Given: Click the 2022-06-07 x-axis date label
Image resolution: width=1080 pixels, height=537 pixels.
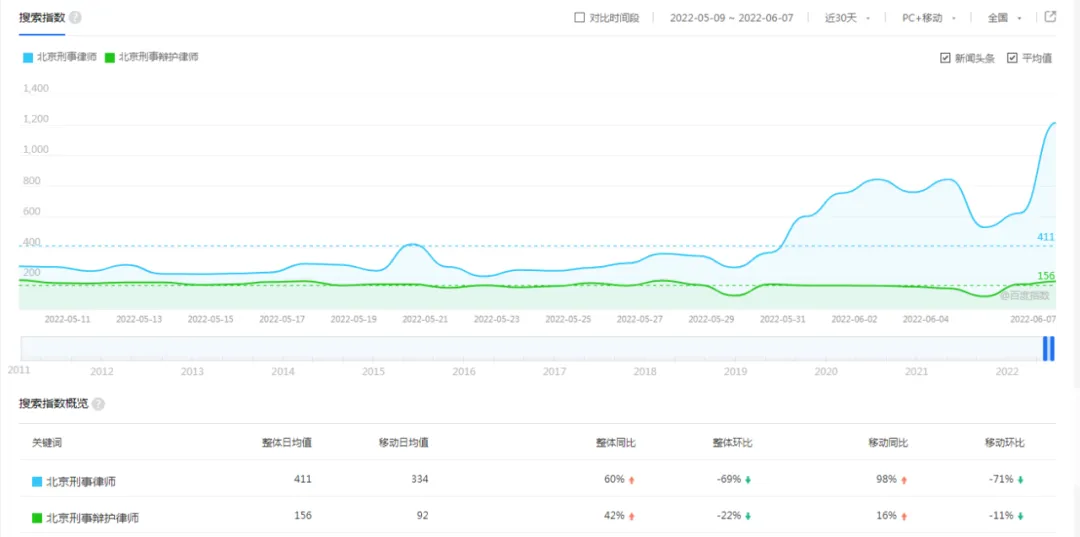Looking at the screenshot, I should point(1032,319).
